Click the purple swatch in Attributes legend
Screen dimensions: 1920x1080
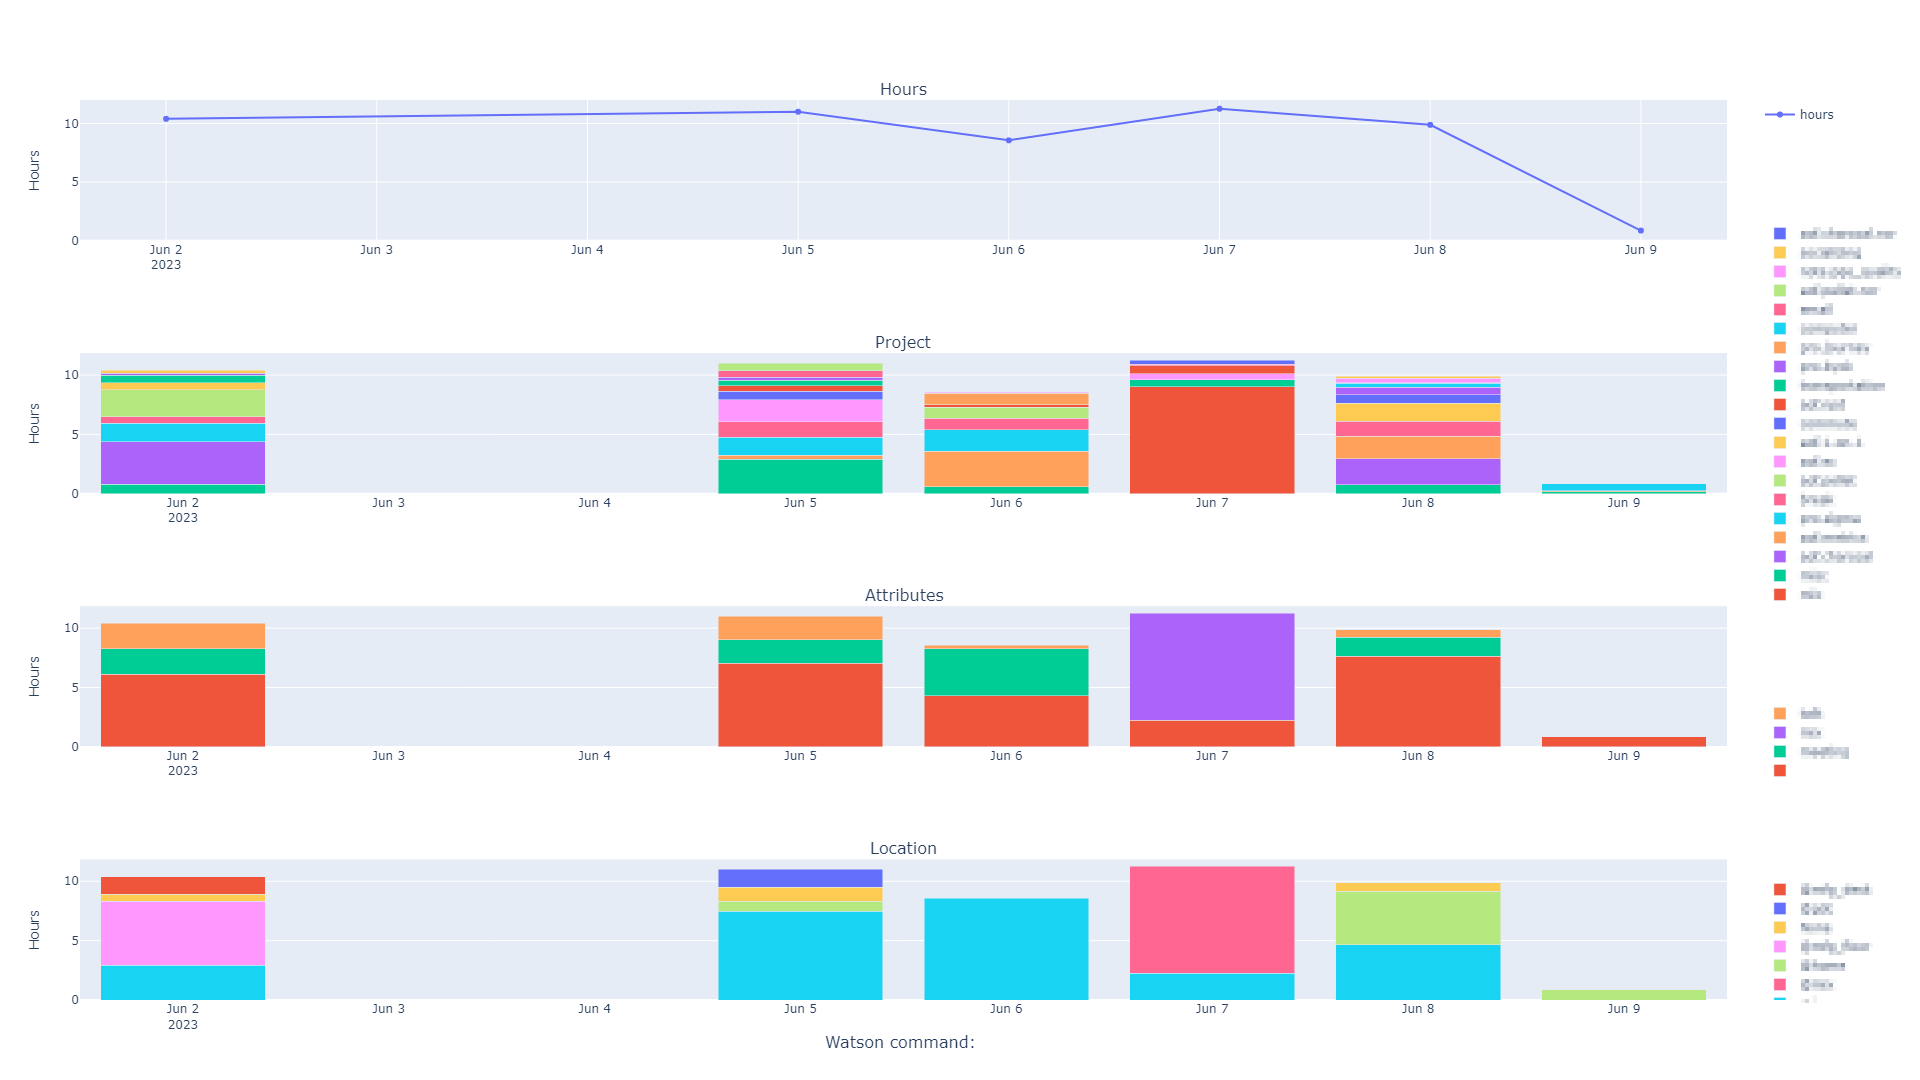[x=1780, y=733]
